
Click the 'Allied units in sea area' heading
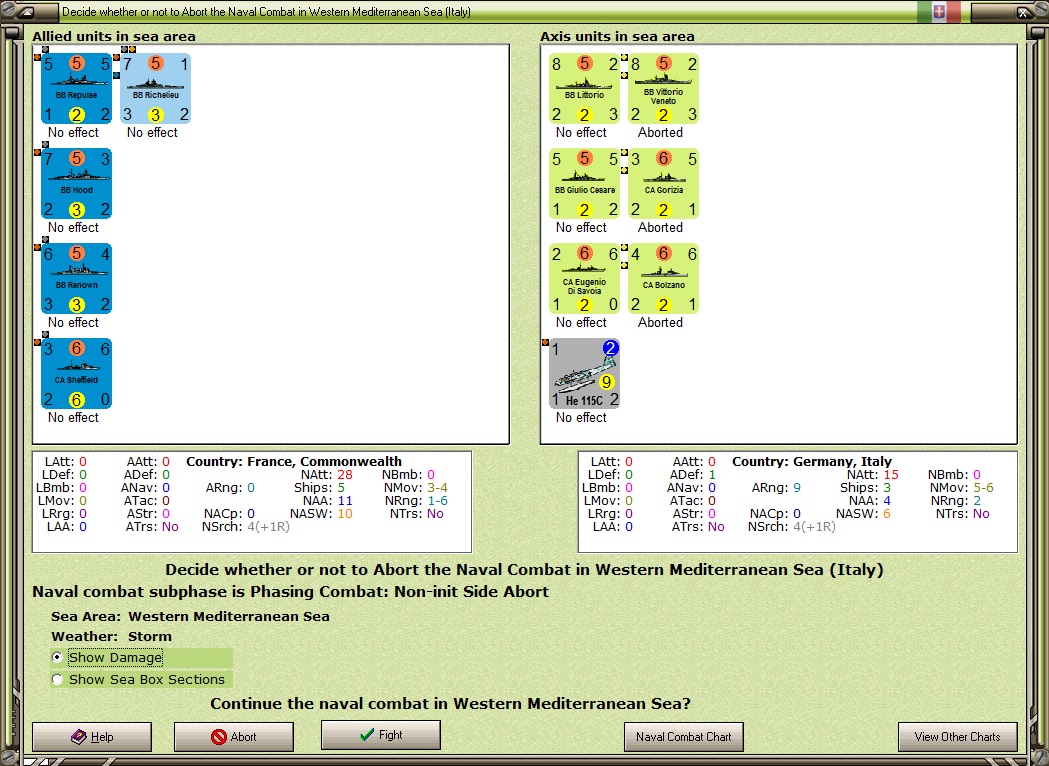pos(114,36)
